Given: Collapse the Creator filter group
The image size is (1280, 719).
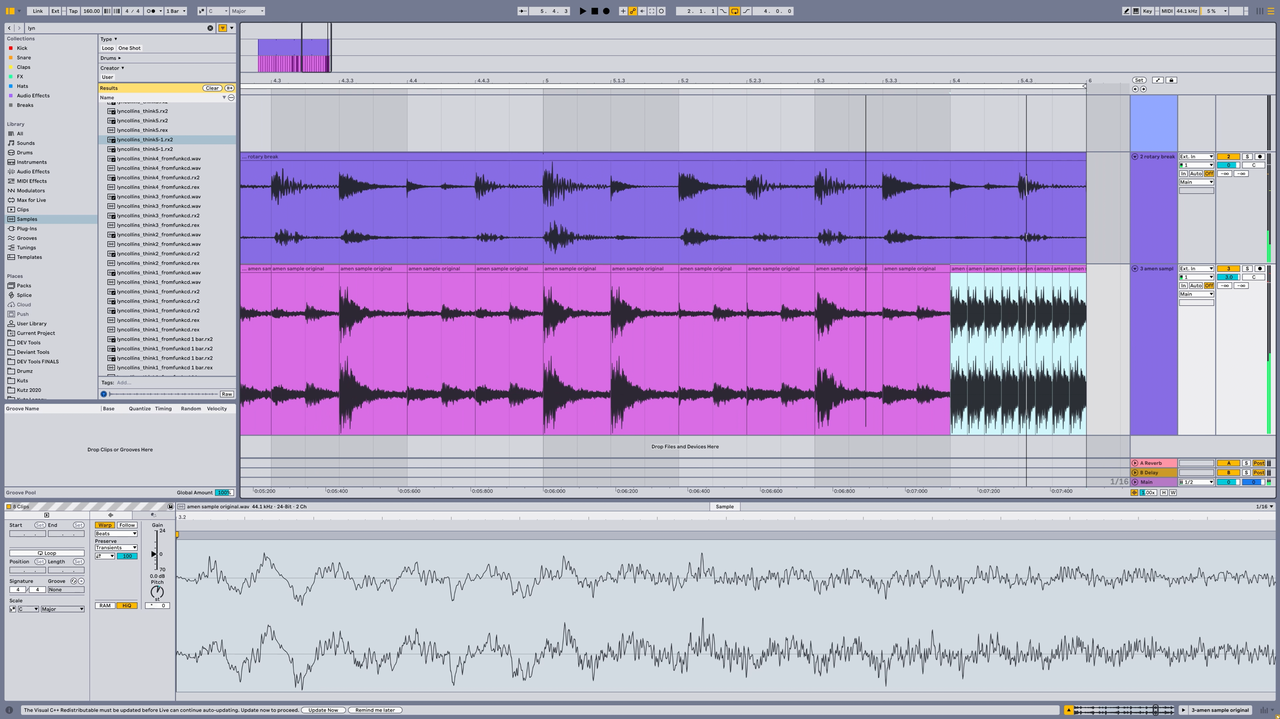Looking at the screenshot, I should click(112, 68).
